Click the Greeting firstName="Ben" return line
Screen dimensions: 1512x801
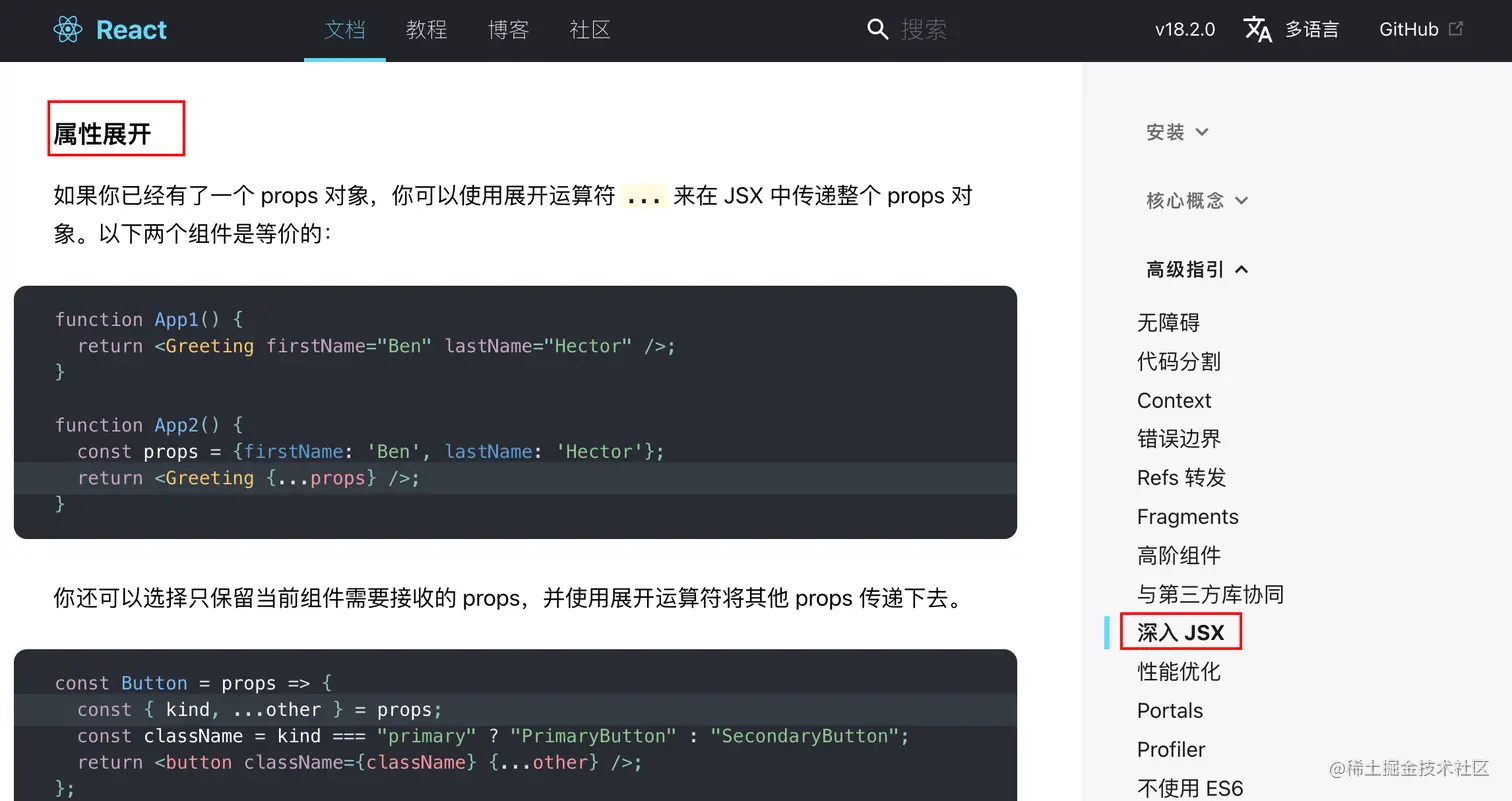(x=377, y=346)
